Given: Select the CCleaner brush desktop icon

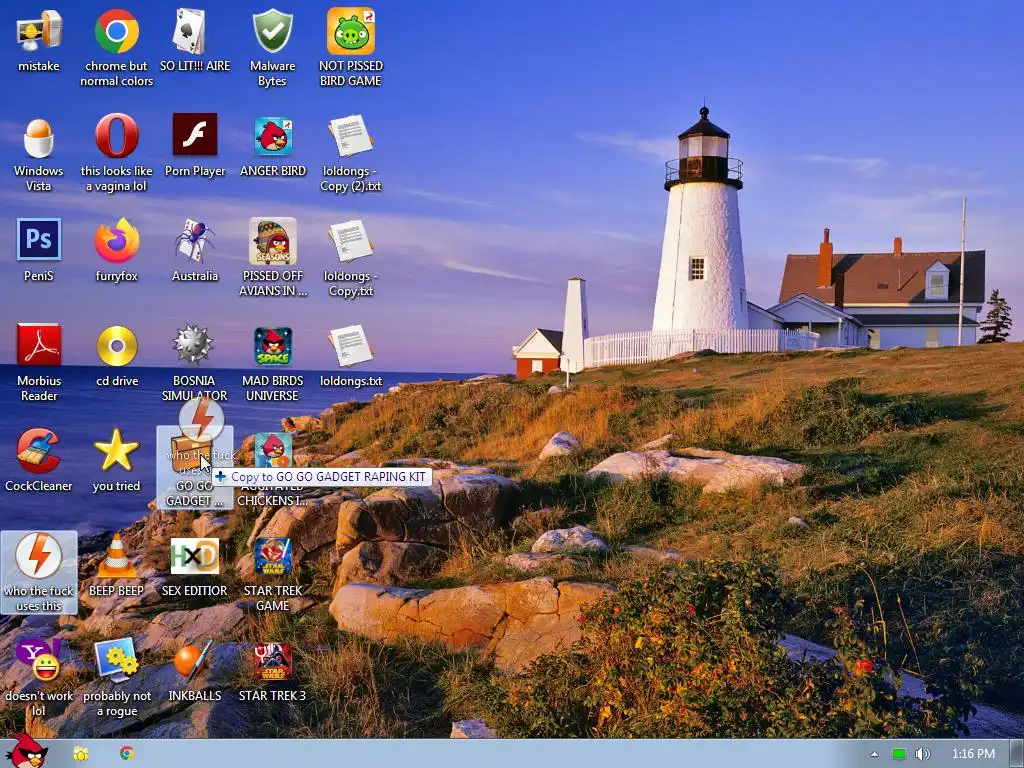Looking at the screenshot, I should 39,451.
